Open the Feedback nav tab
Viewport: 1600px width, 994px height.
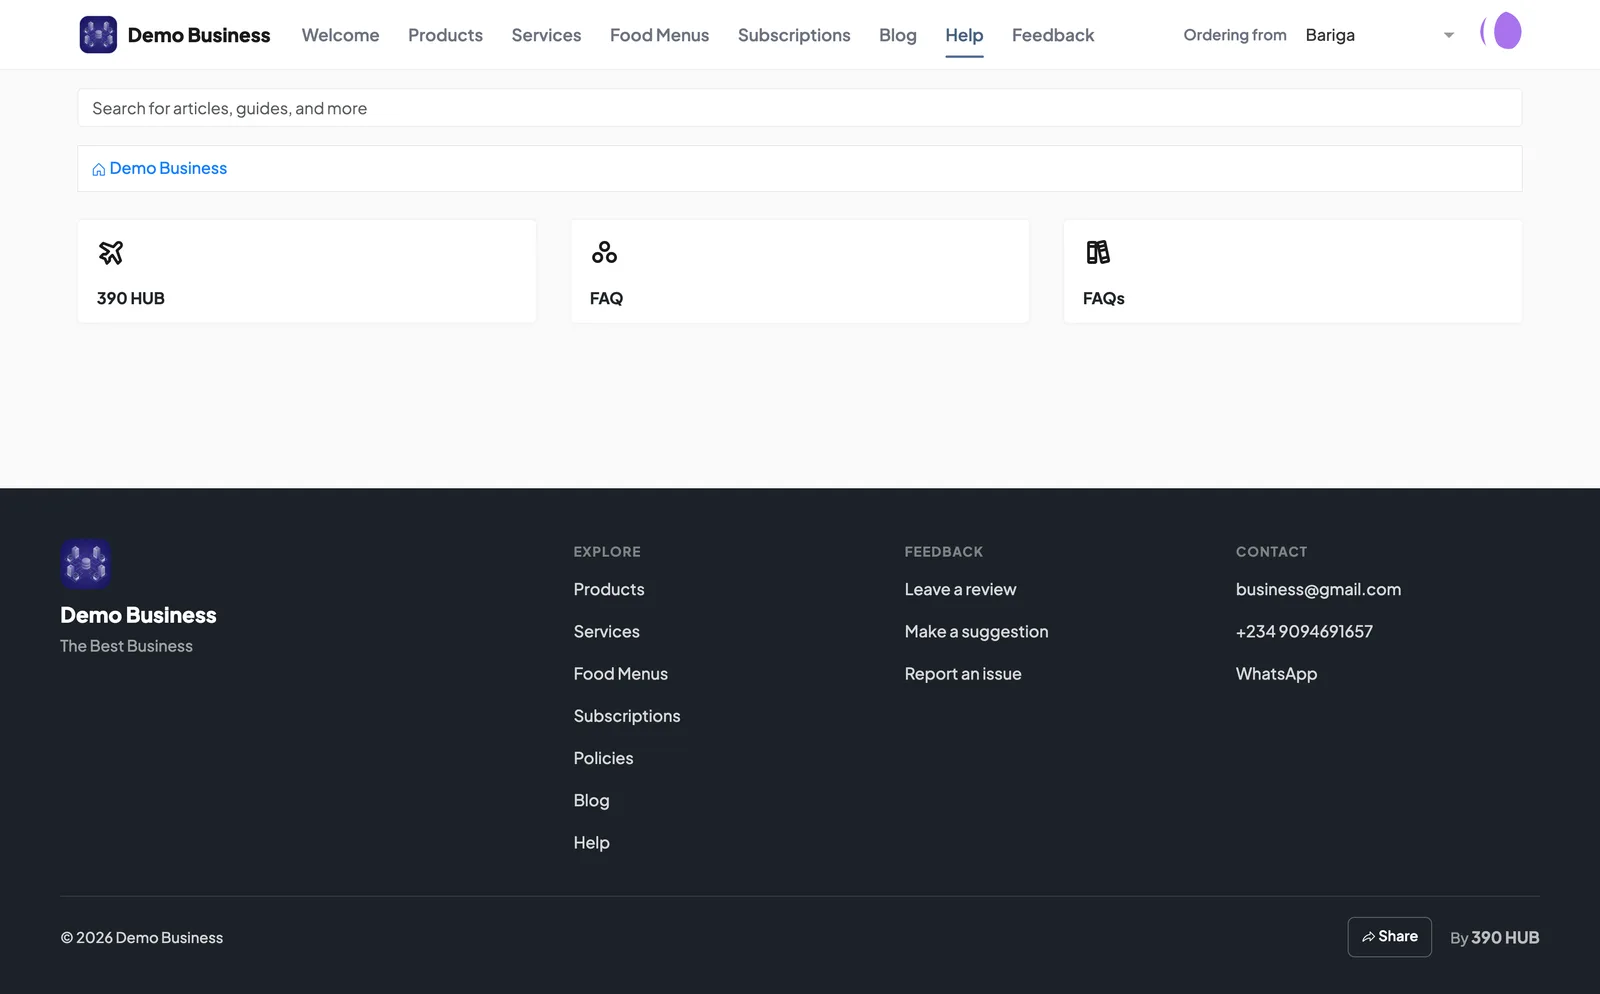pyautogui.click(x=1053, y=35)
